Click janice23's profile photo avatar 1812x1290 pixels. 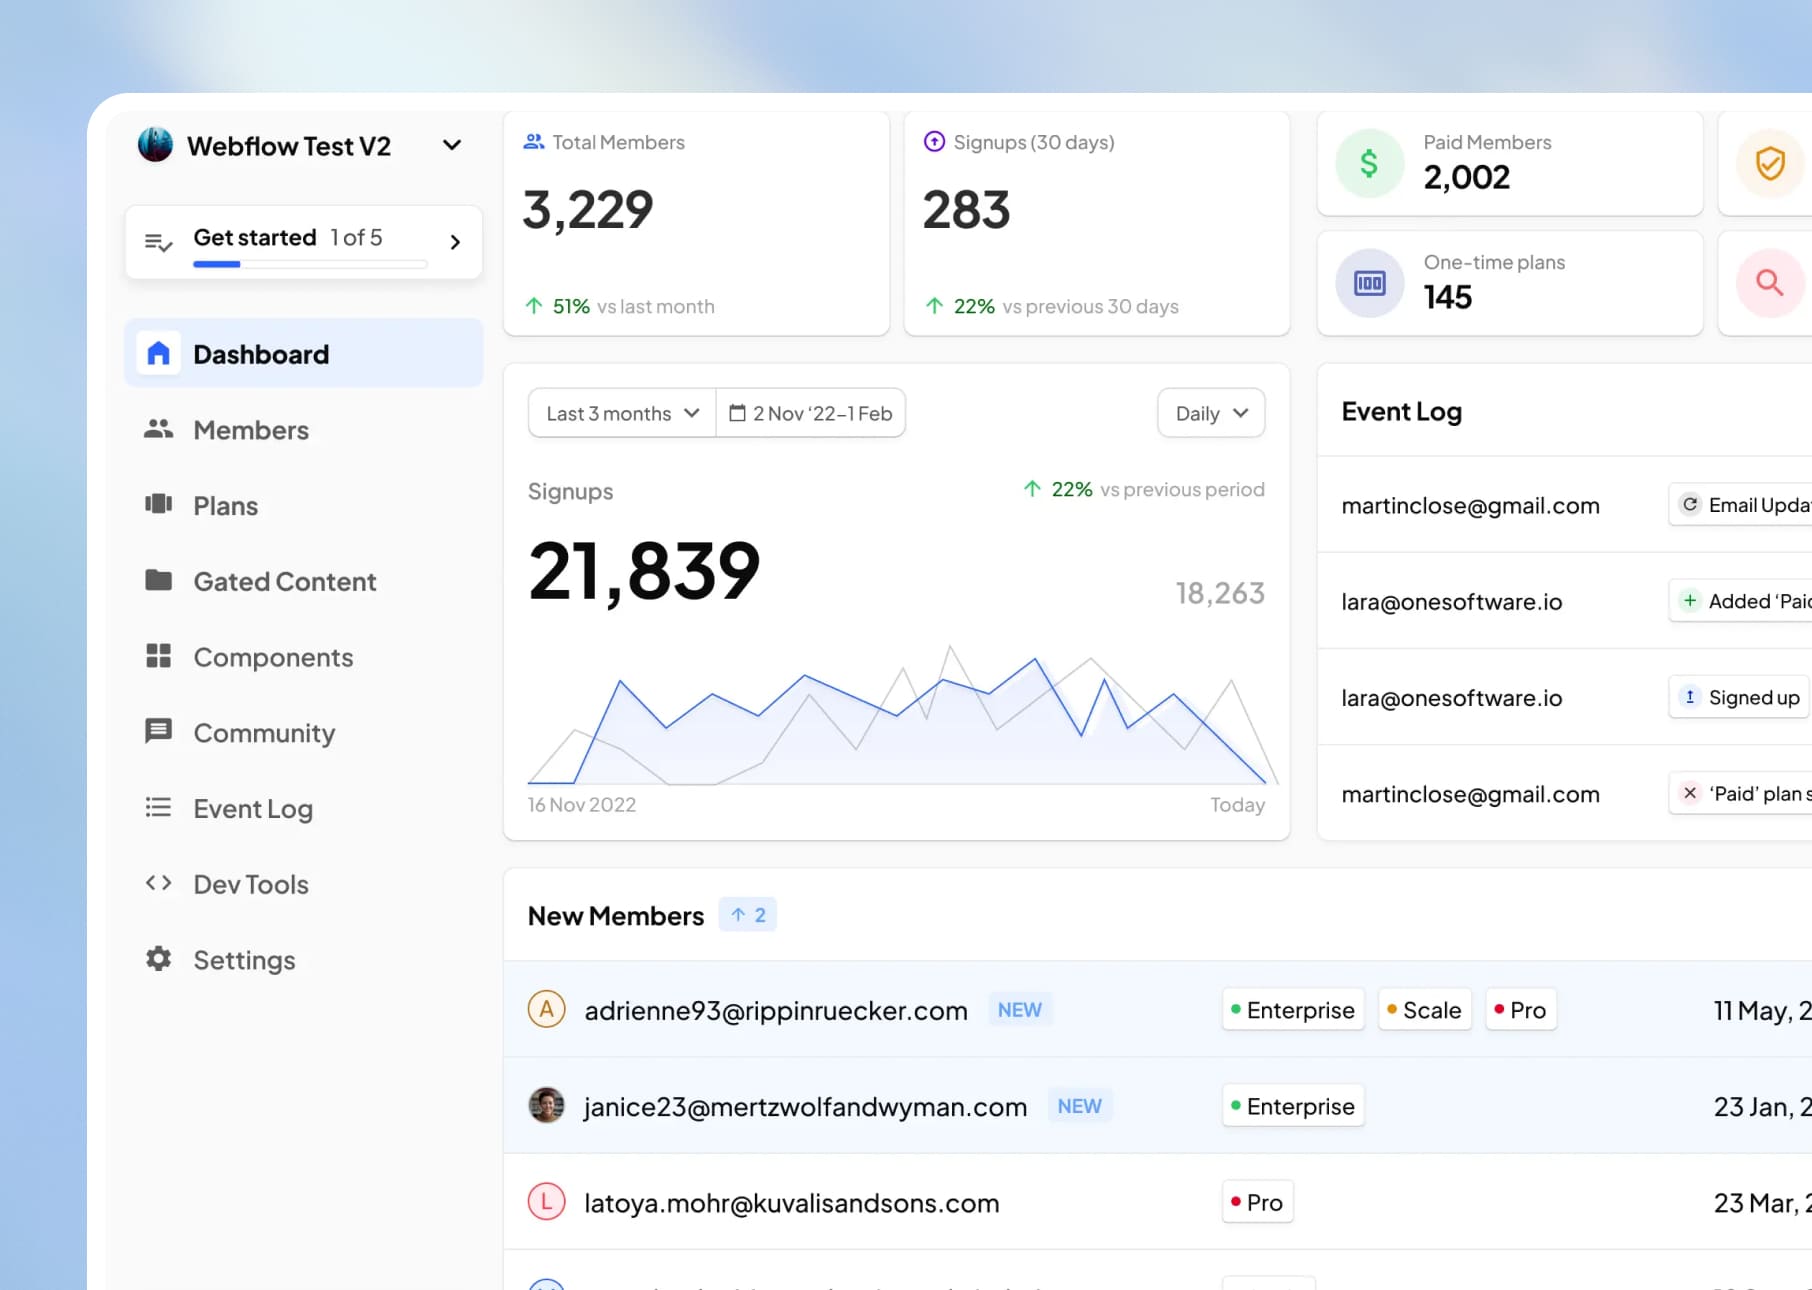[547, 1106]
